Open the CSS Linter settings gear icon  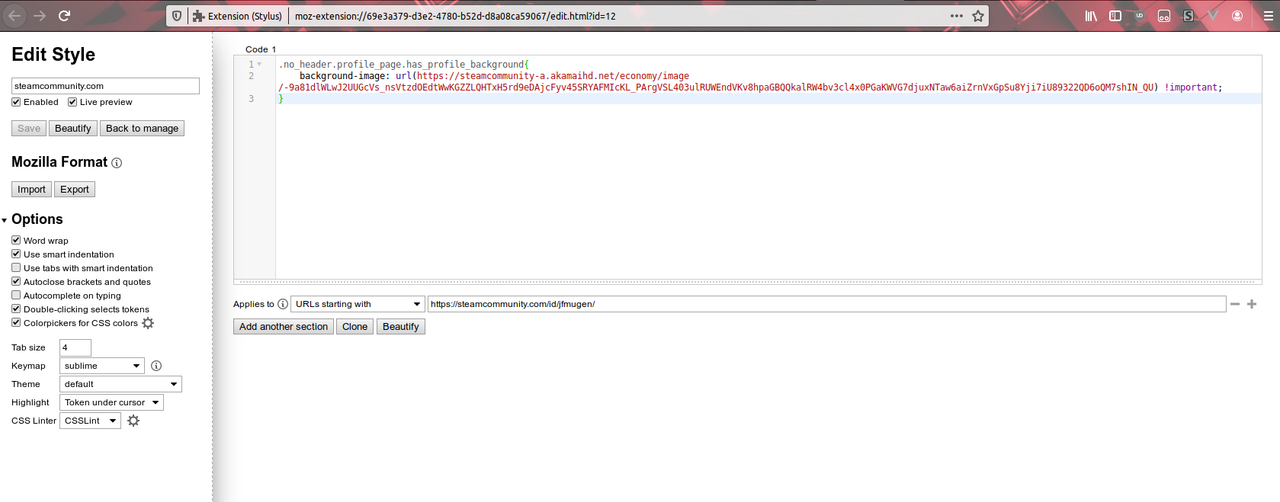point(133,421)
